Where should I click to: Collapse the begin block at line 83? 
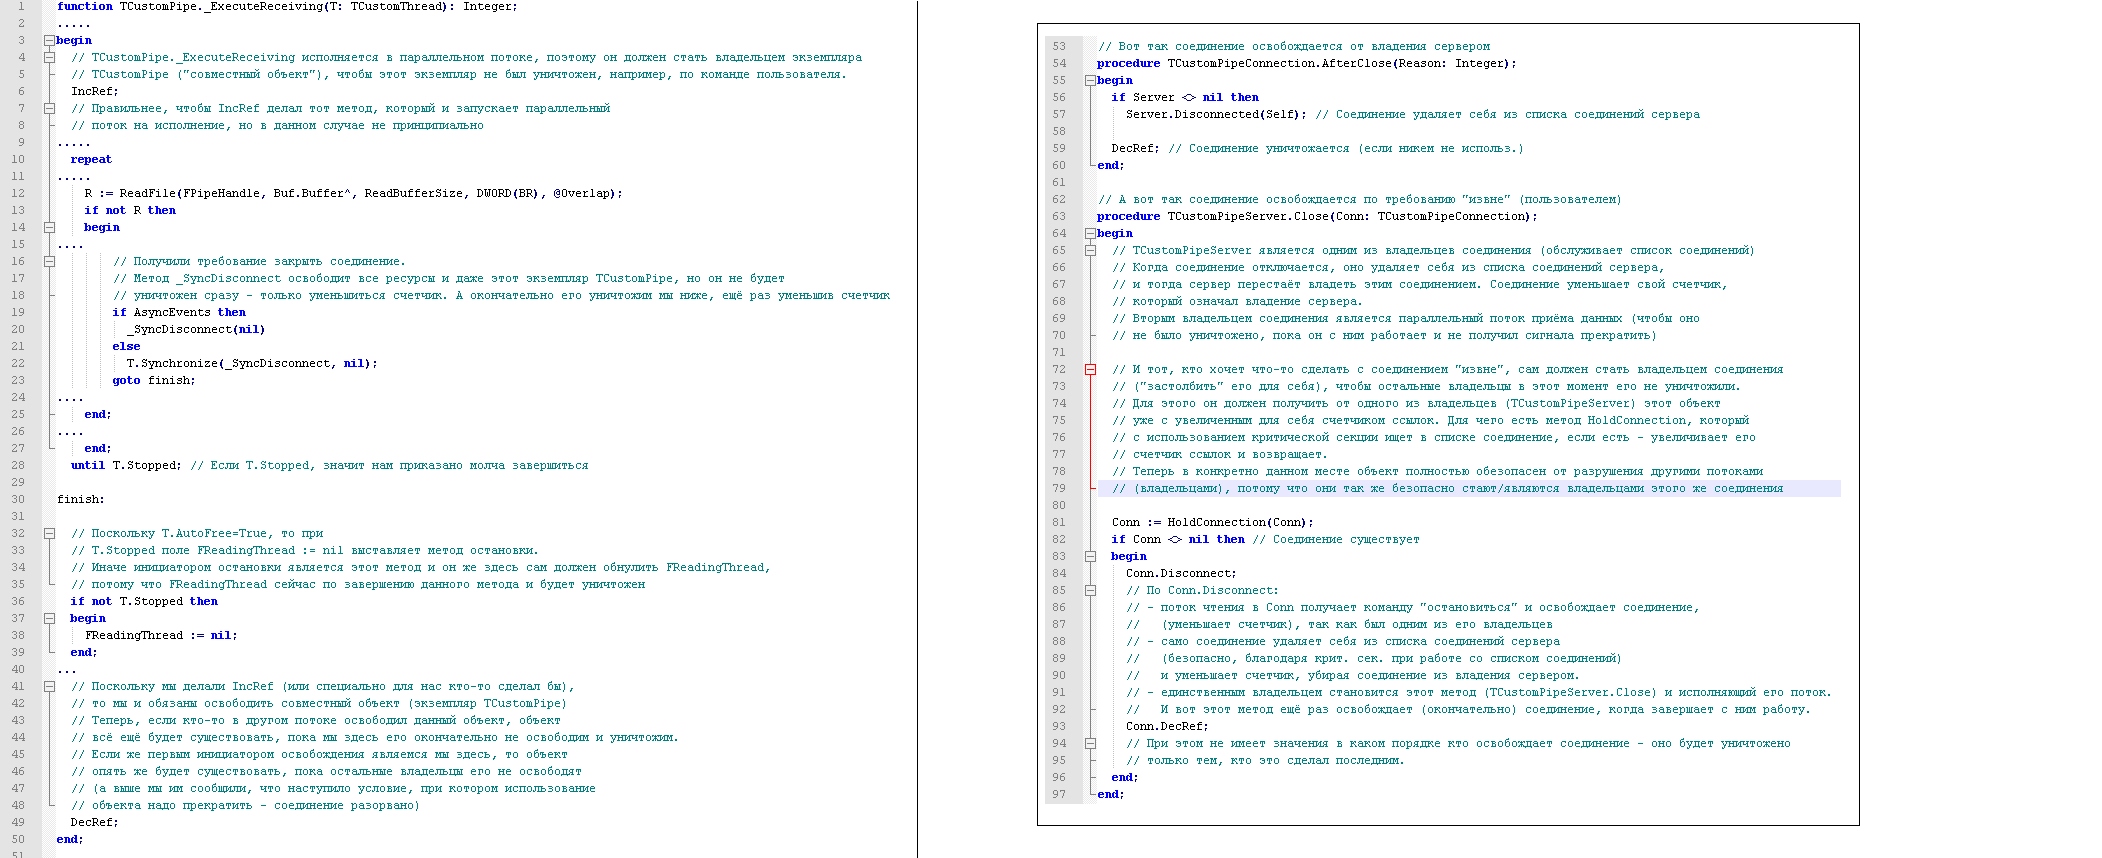tap(1090, 557)
